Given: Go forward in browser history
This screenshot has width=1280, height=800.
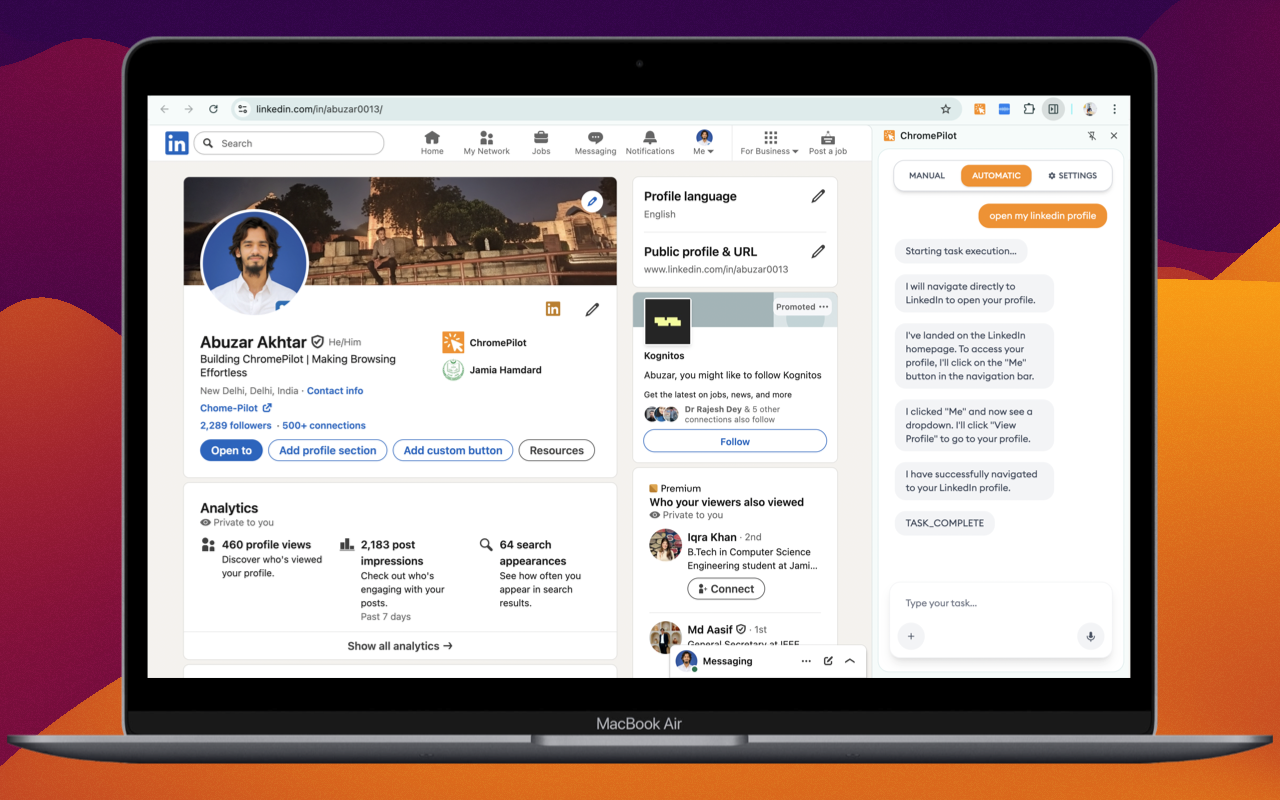Looking at the screenshot, I should click(x=189, y=109).
